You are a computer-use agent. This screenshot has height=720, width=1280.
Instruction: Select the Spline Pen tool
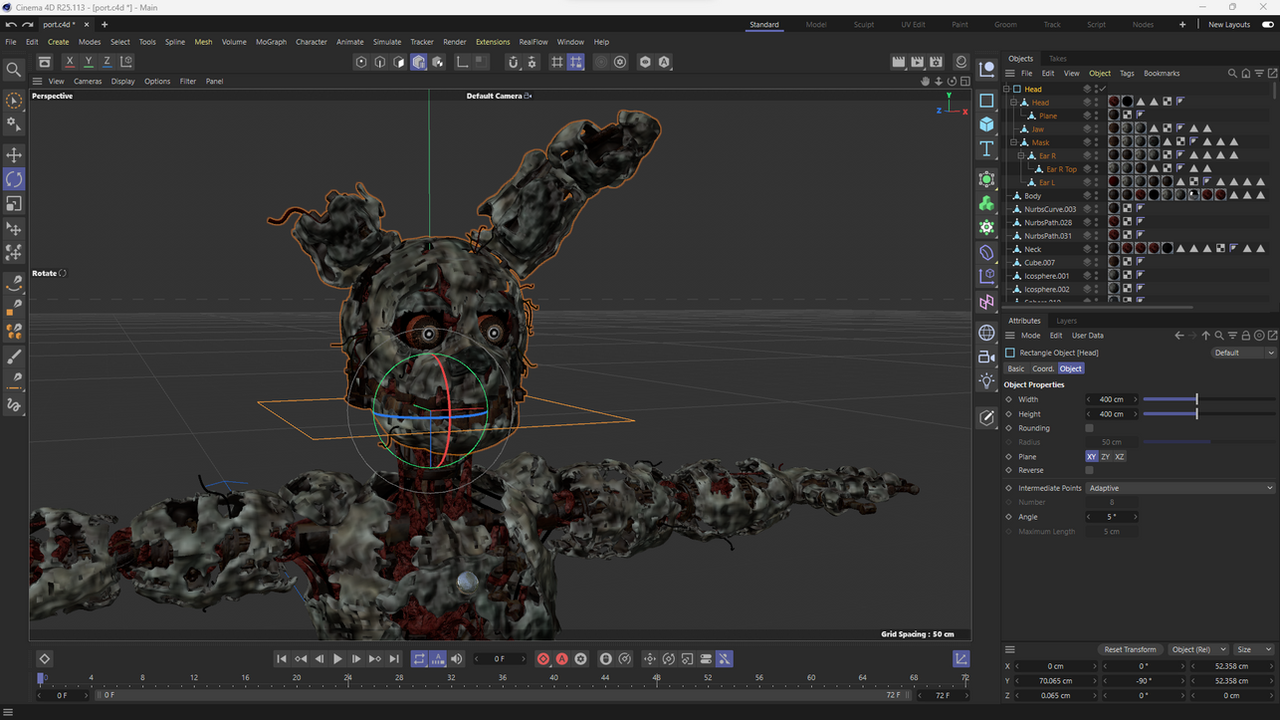point(14,283)
